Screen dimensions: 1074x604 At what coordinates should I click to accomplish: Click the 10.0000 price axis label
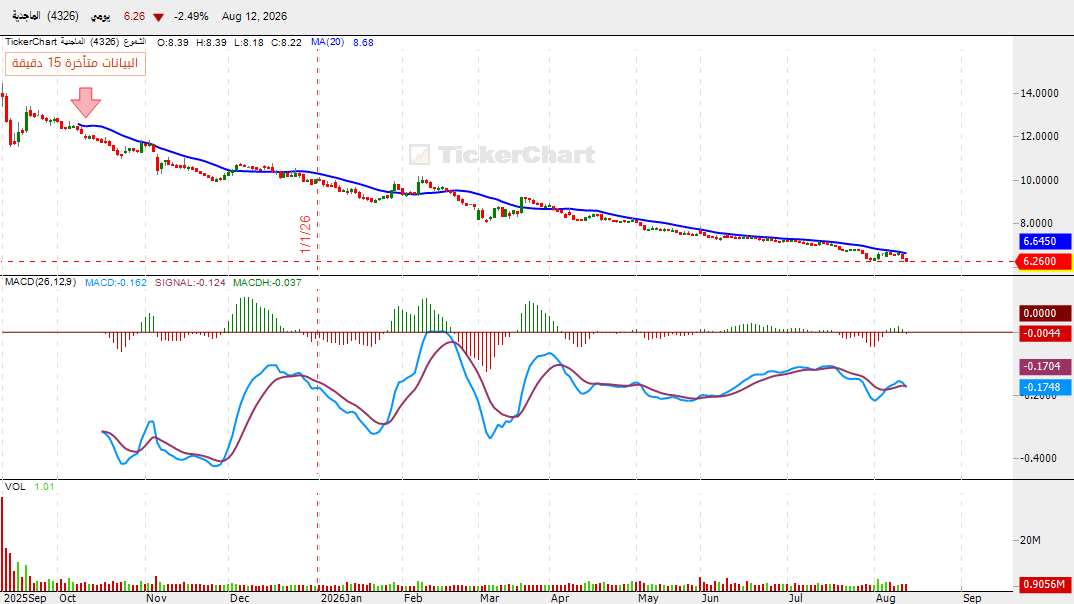pos(1039,180)
